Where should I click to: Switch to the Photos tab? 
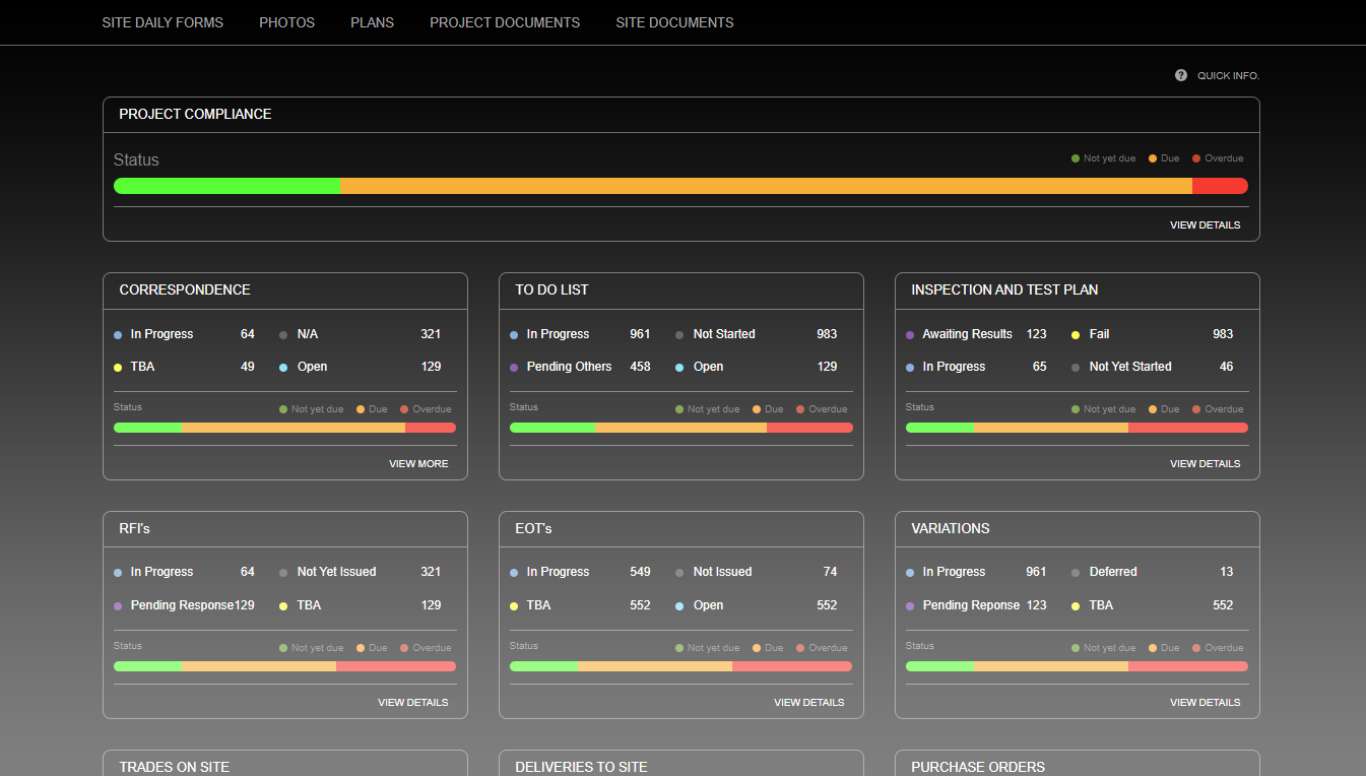[x=287, y=22]
